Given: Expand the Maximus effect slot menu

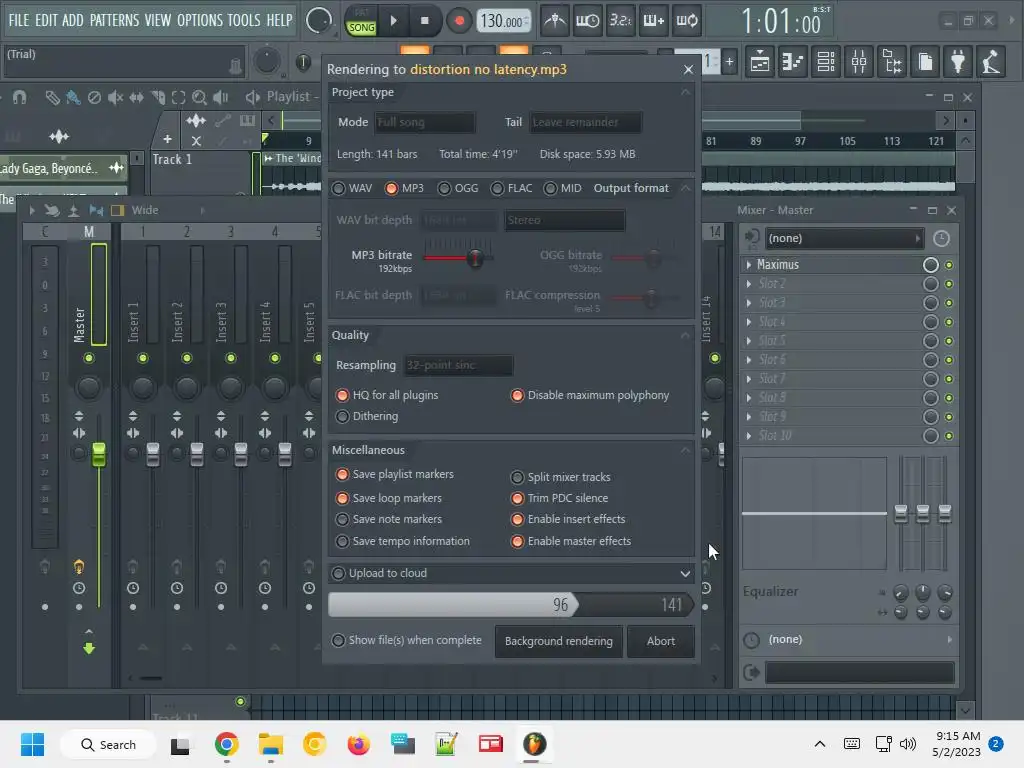Looking at the screenshot, I should (748, 264).
